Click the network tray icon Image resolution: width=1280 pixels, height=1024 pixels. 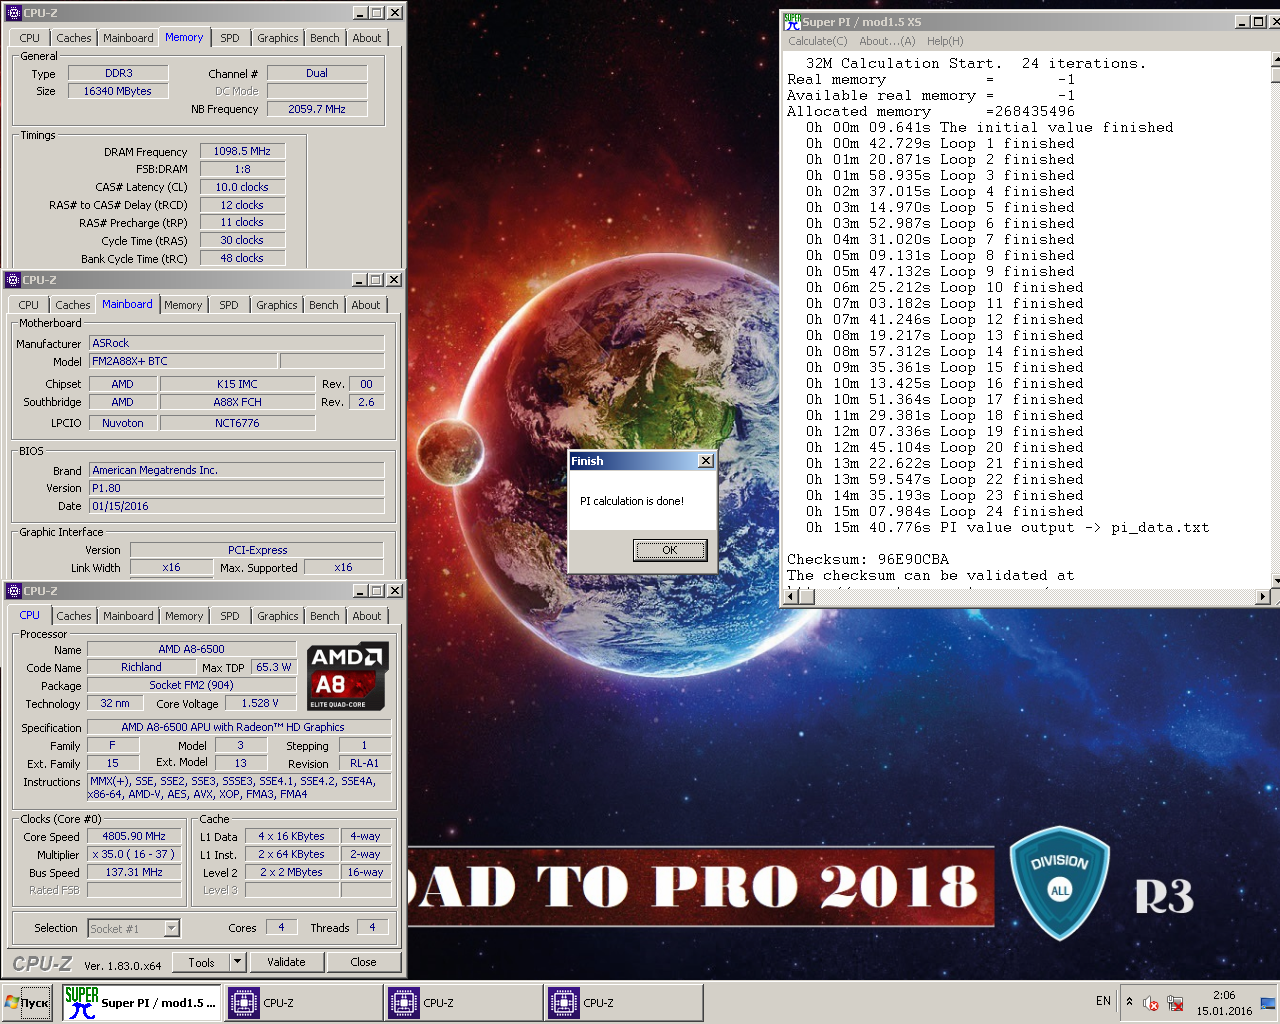pyautogui.click(x=1175, y=1003)
